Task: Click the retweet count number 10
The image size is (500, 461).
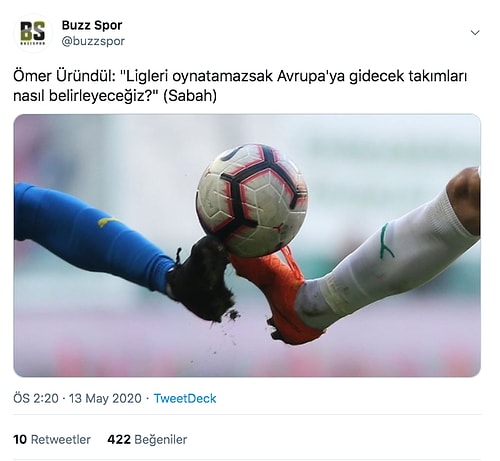Action: click(20, 440)
